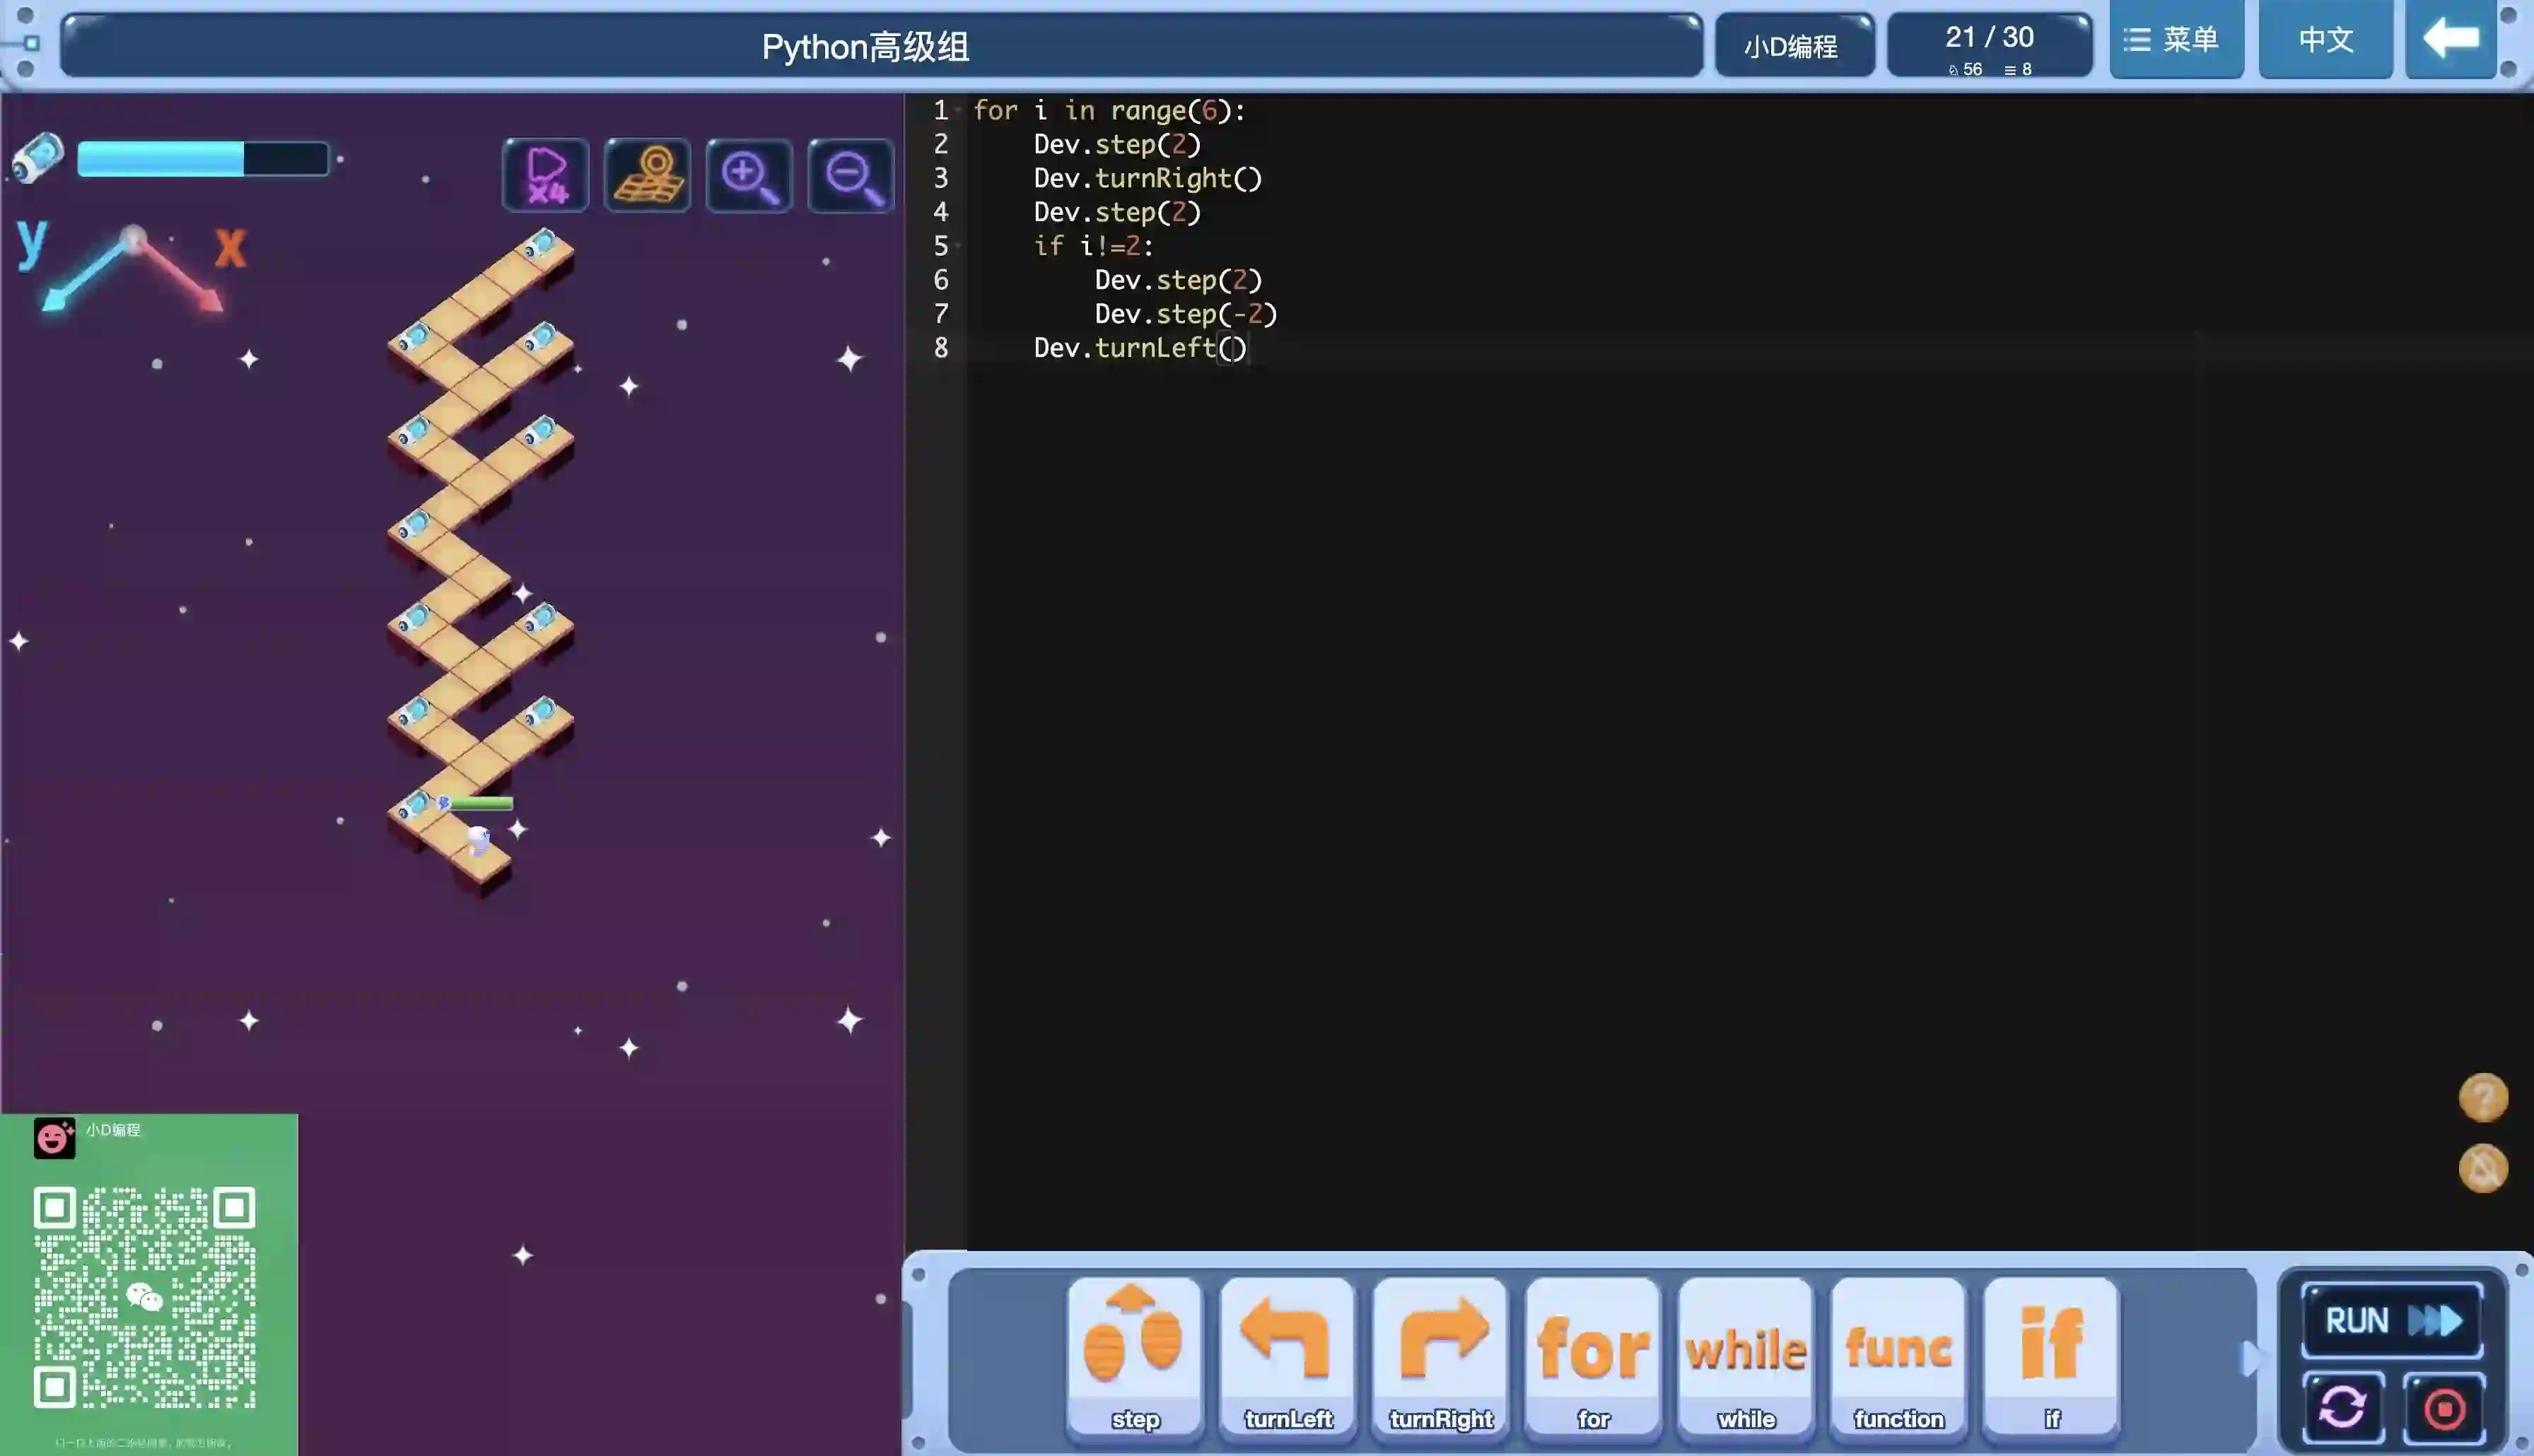Fold the for loop at line 1
The width and height of the screenshot is (2534, 1456).
(x=958, y=110)
